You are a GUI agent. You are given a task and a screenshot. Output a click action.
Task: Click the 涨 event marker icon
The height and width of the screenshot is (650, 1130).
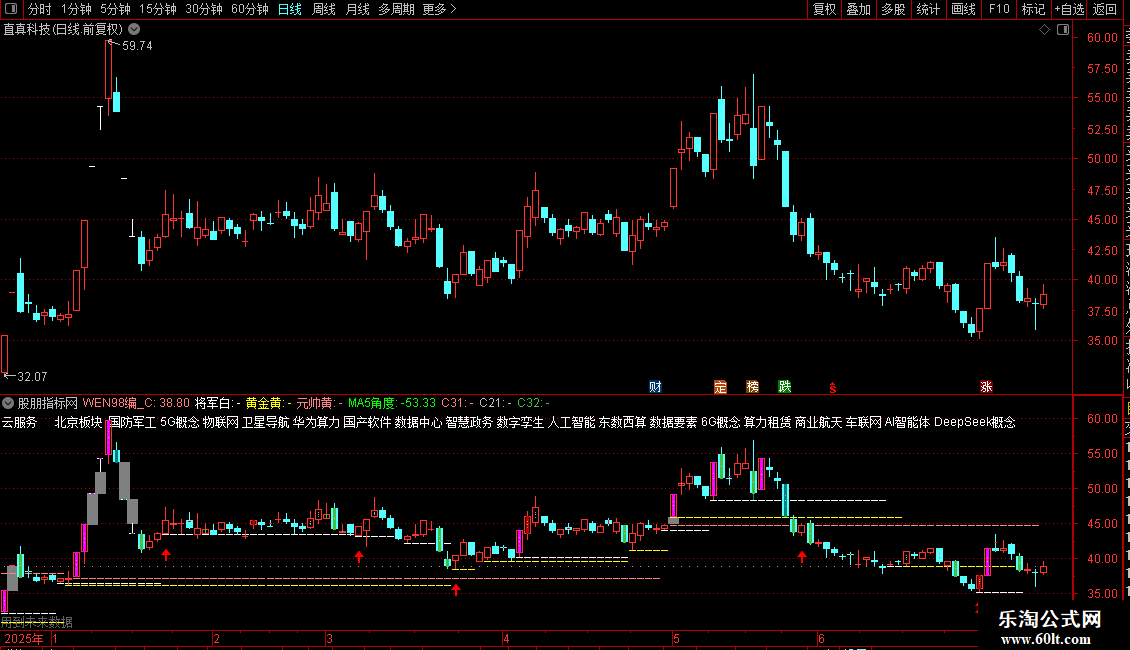click(986, 387)
